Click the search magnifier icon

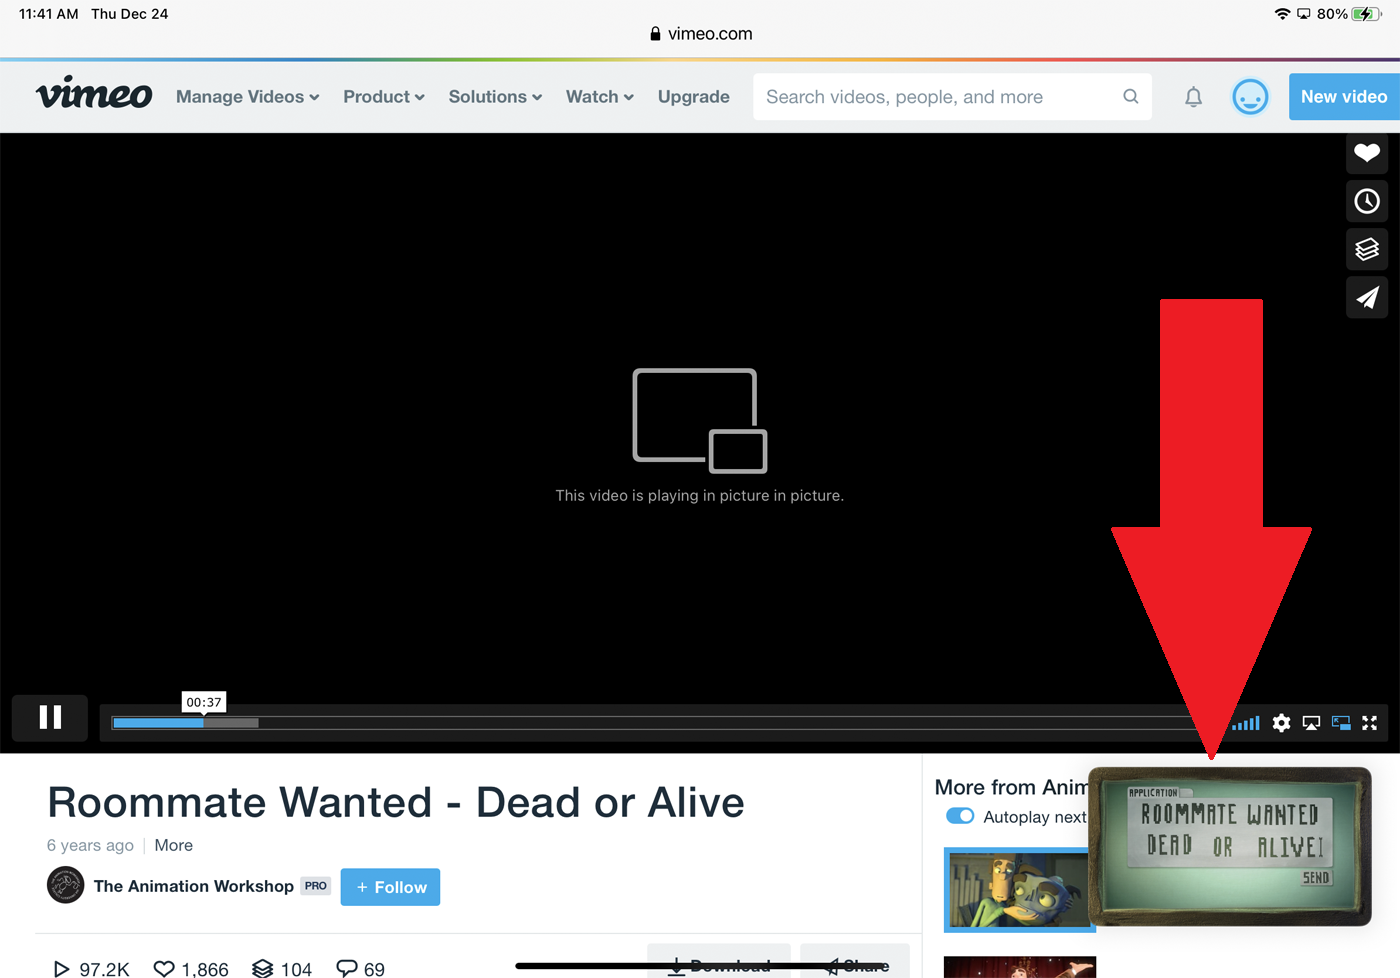click(x=1131, y=96)
